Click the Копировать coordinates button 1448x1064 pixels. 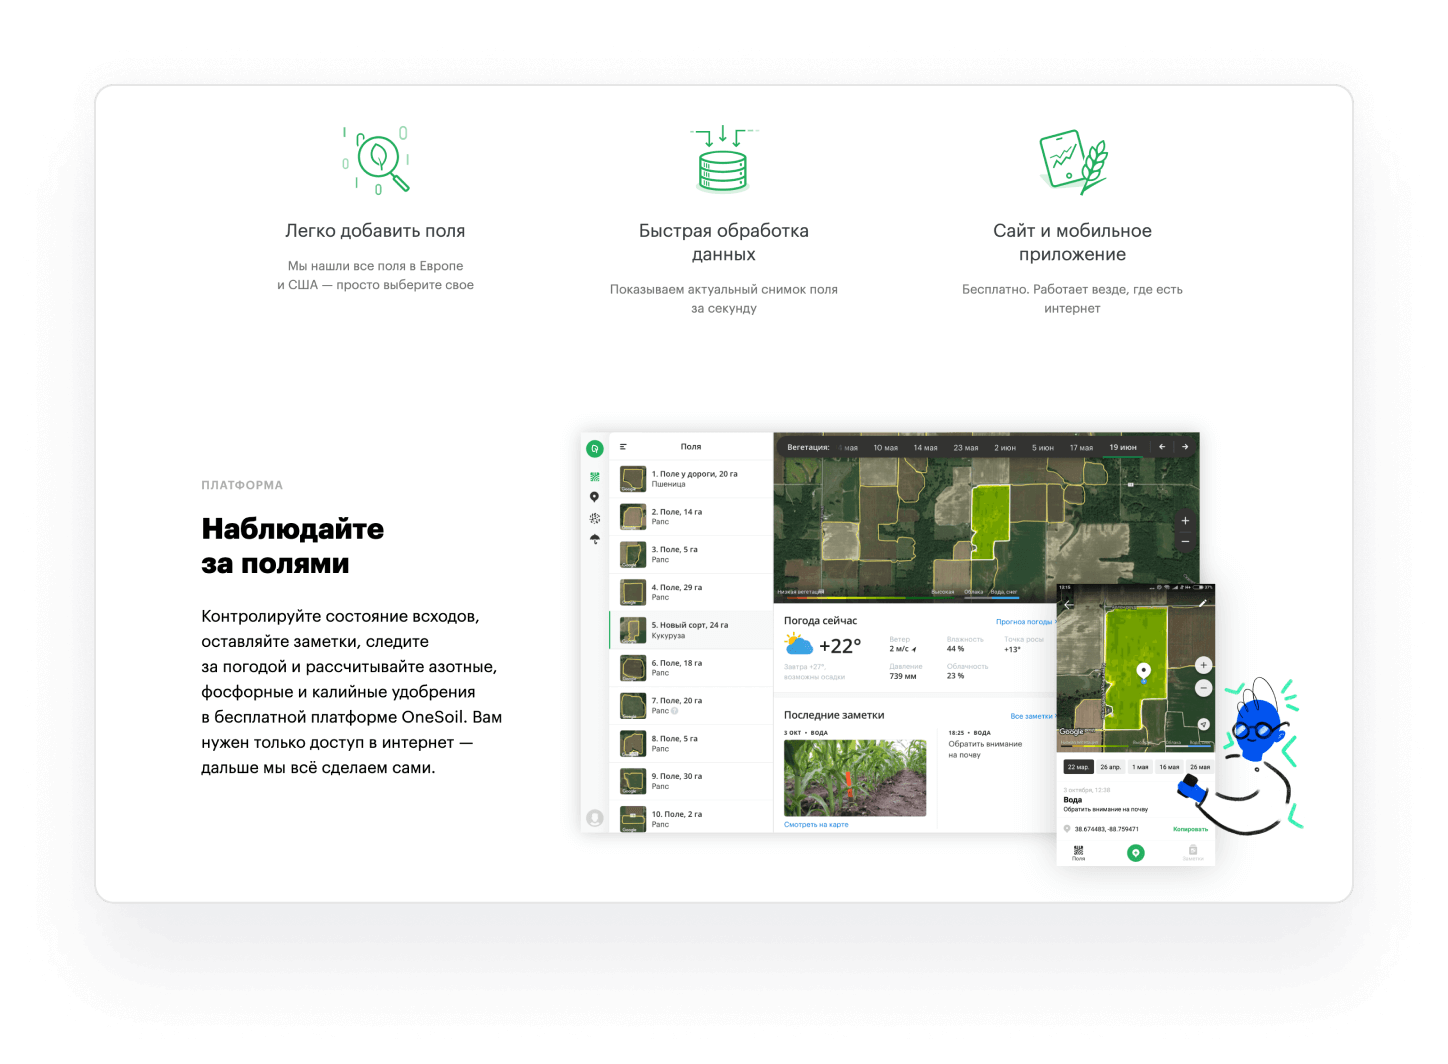pos(1190,829)
